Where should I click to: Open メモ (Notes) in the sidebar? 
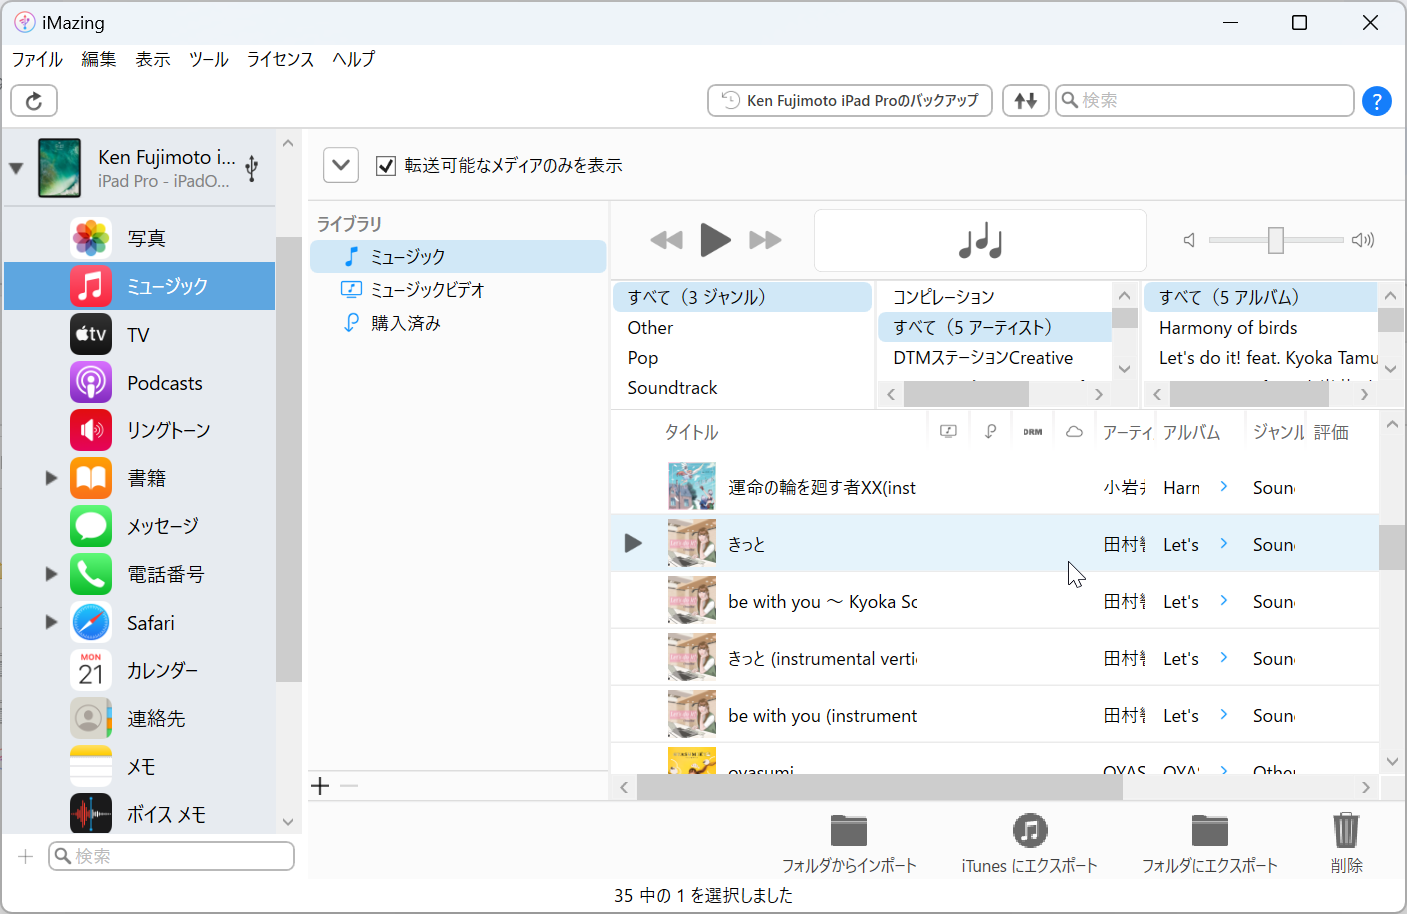pos(140,766)
